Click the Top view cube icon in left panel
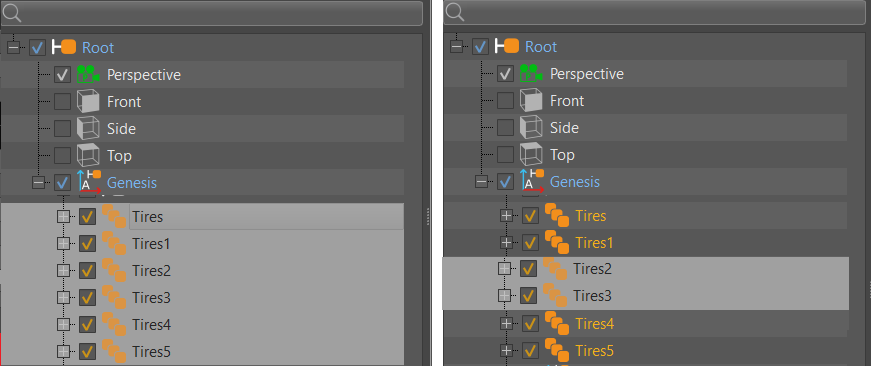 (88, 156)
